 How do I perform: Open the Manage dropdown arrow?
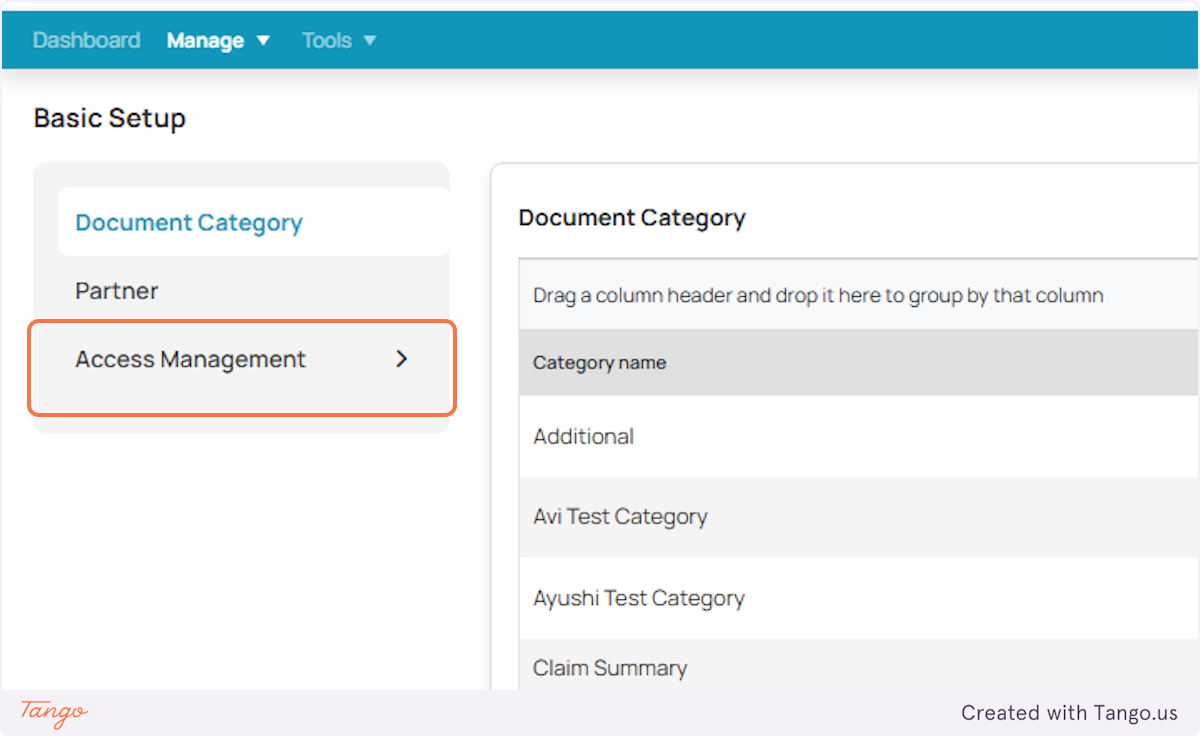[x=262, y=40]
